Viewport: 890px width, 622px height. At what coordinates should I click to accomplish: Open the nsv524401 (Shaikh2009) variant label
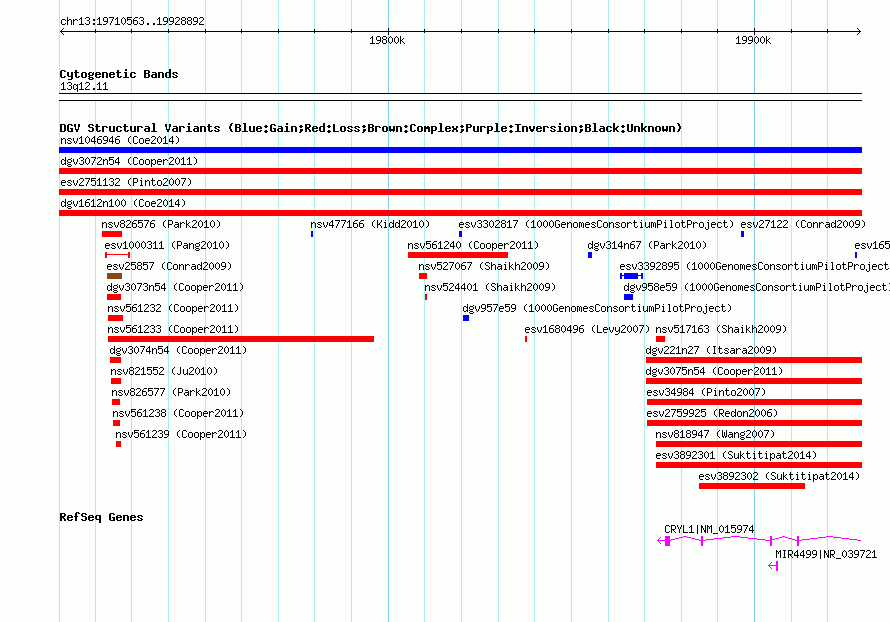pyautogui.click(x=490, y=287)
